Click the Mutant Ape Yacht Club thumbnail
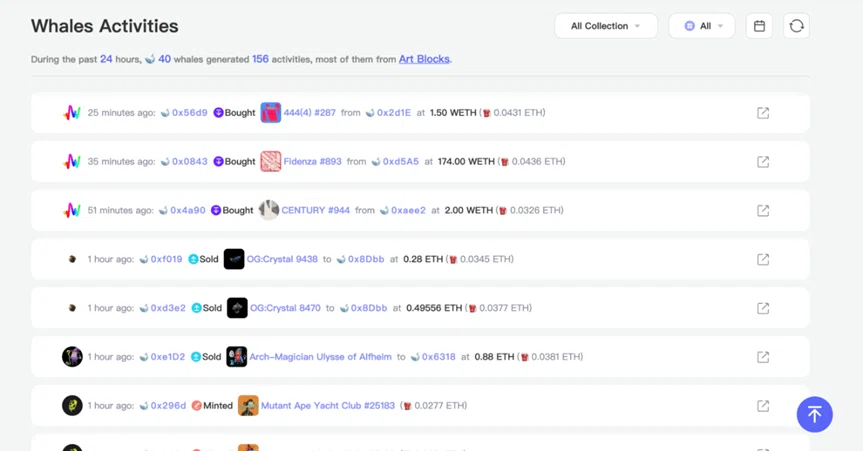This screenshot has width=863, height=451. click(248, 405)
